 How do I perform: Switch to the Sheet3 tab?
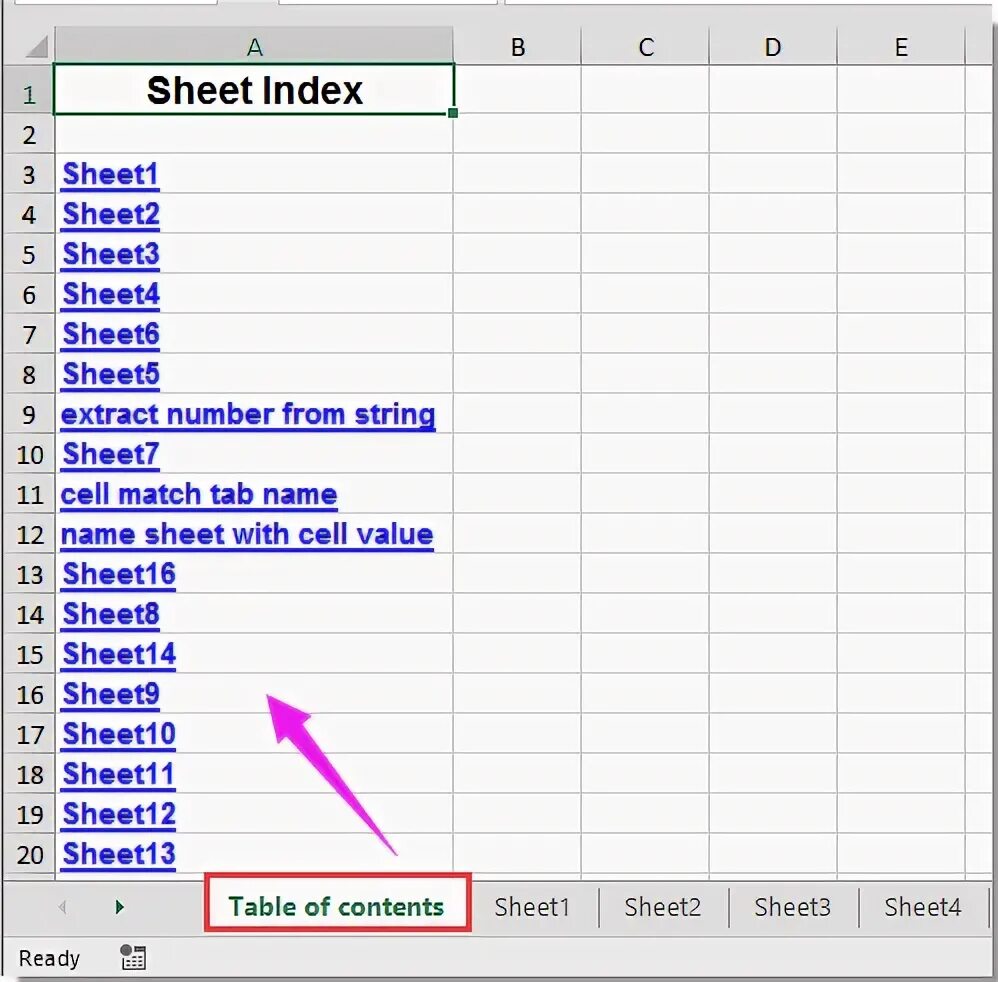click(792, 907)
